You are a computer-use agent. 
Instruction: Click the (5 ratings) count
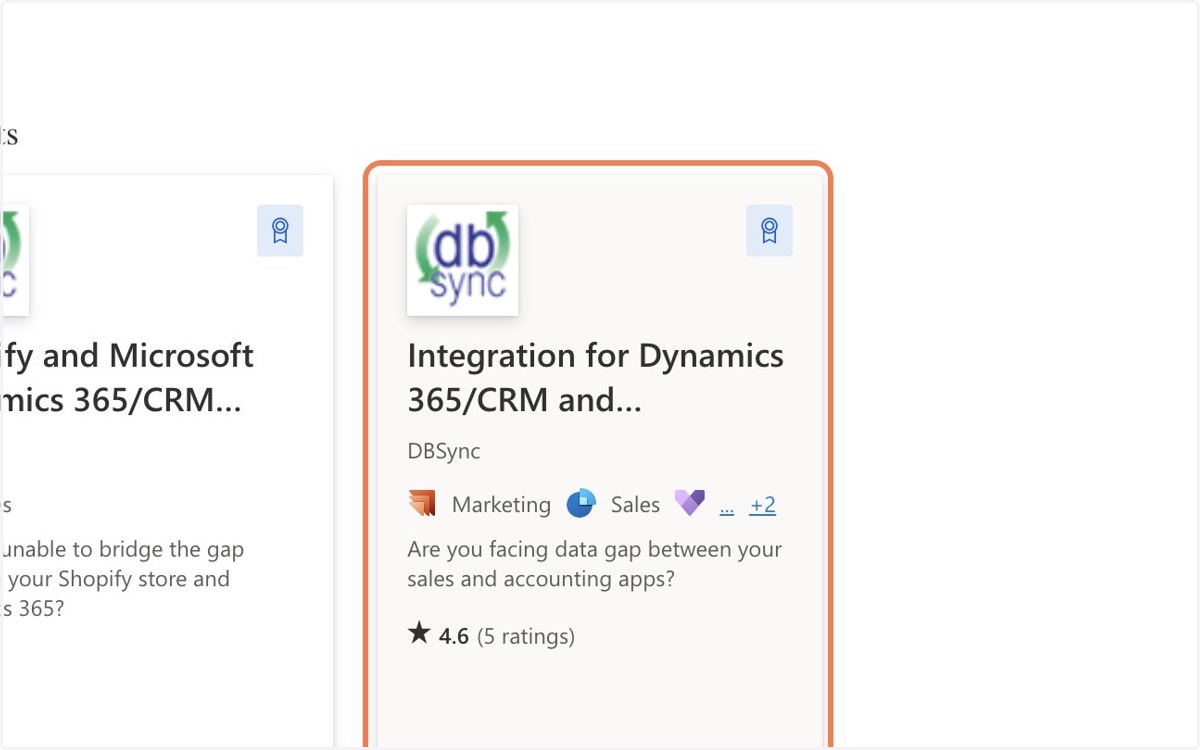(x=526, y=636)
